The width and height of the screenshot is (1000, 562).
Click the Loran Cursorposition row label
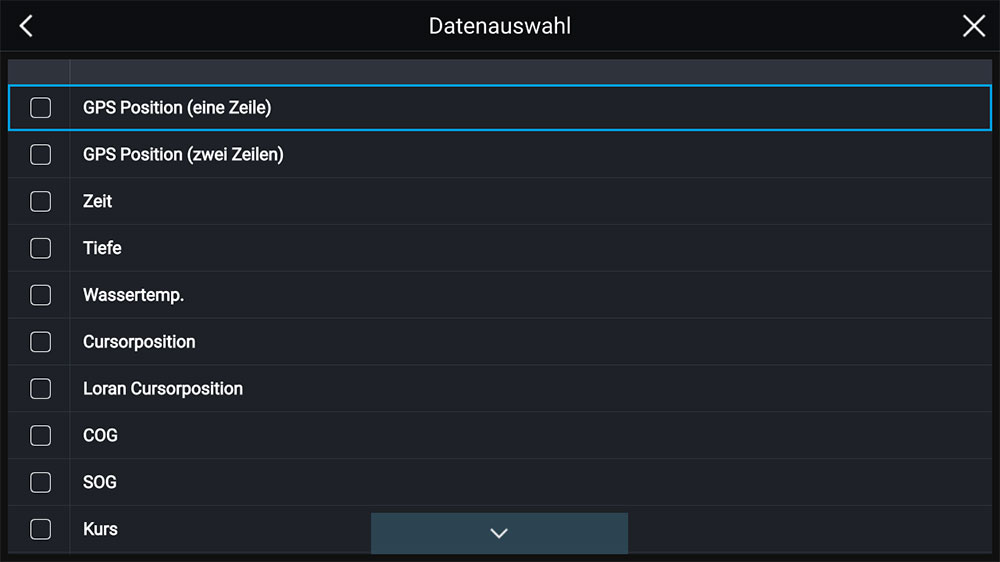(162, 389)
